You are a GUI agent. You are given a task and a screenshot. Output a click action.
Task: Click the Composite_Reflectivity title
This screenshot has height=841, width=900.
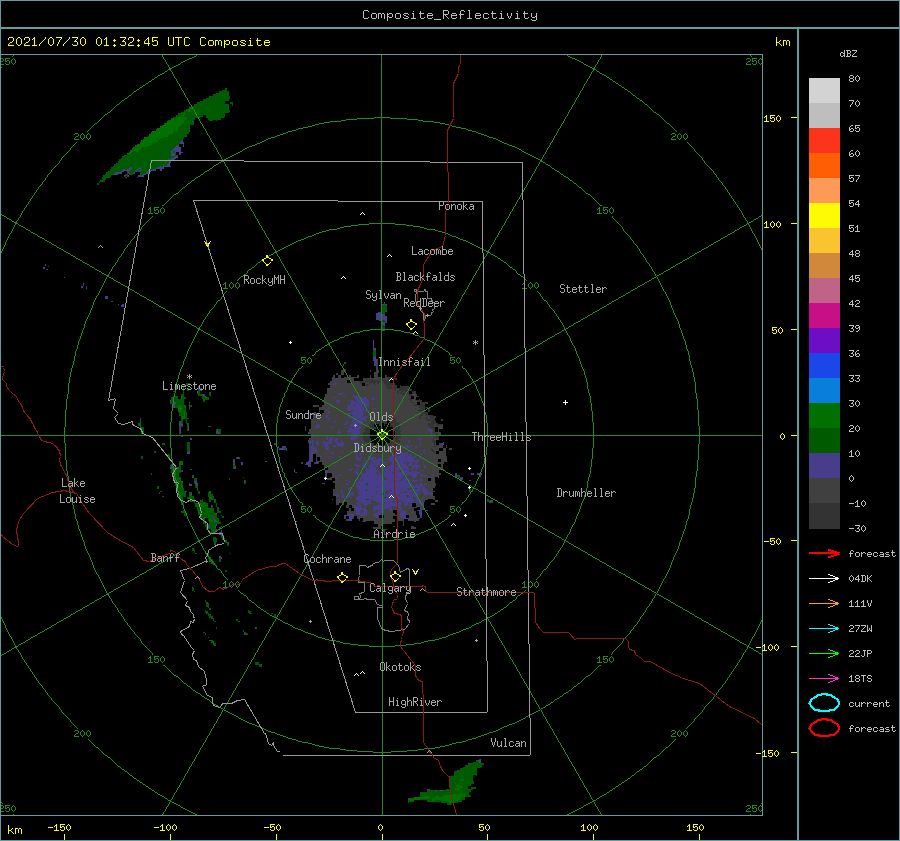pyautogui.click(x=450, y=15)
